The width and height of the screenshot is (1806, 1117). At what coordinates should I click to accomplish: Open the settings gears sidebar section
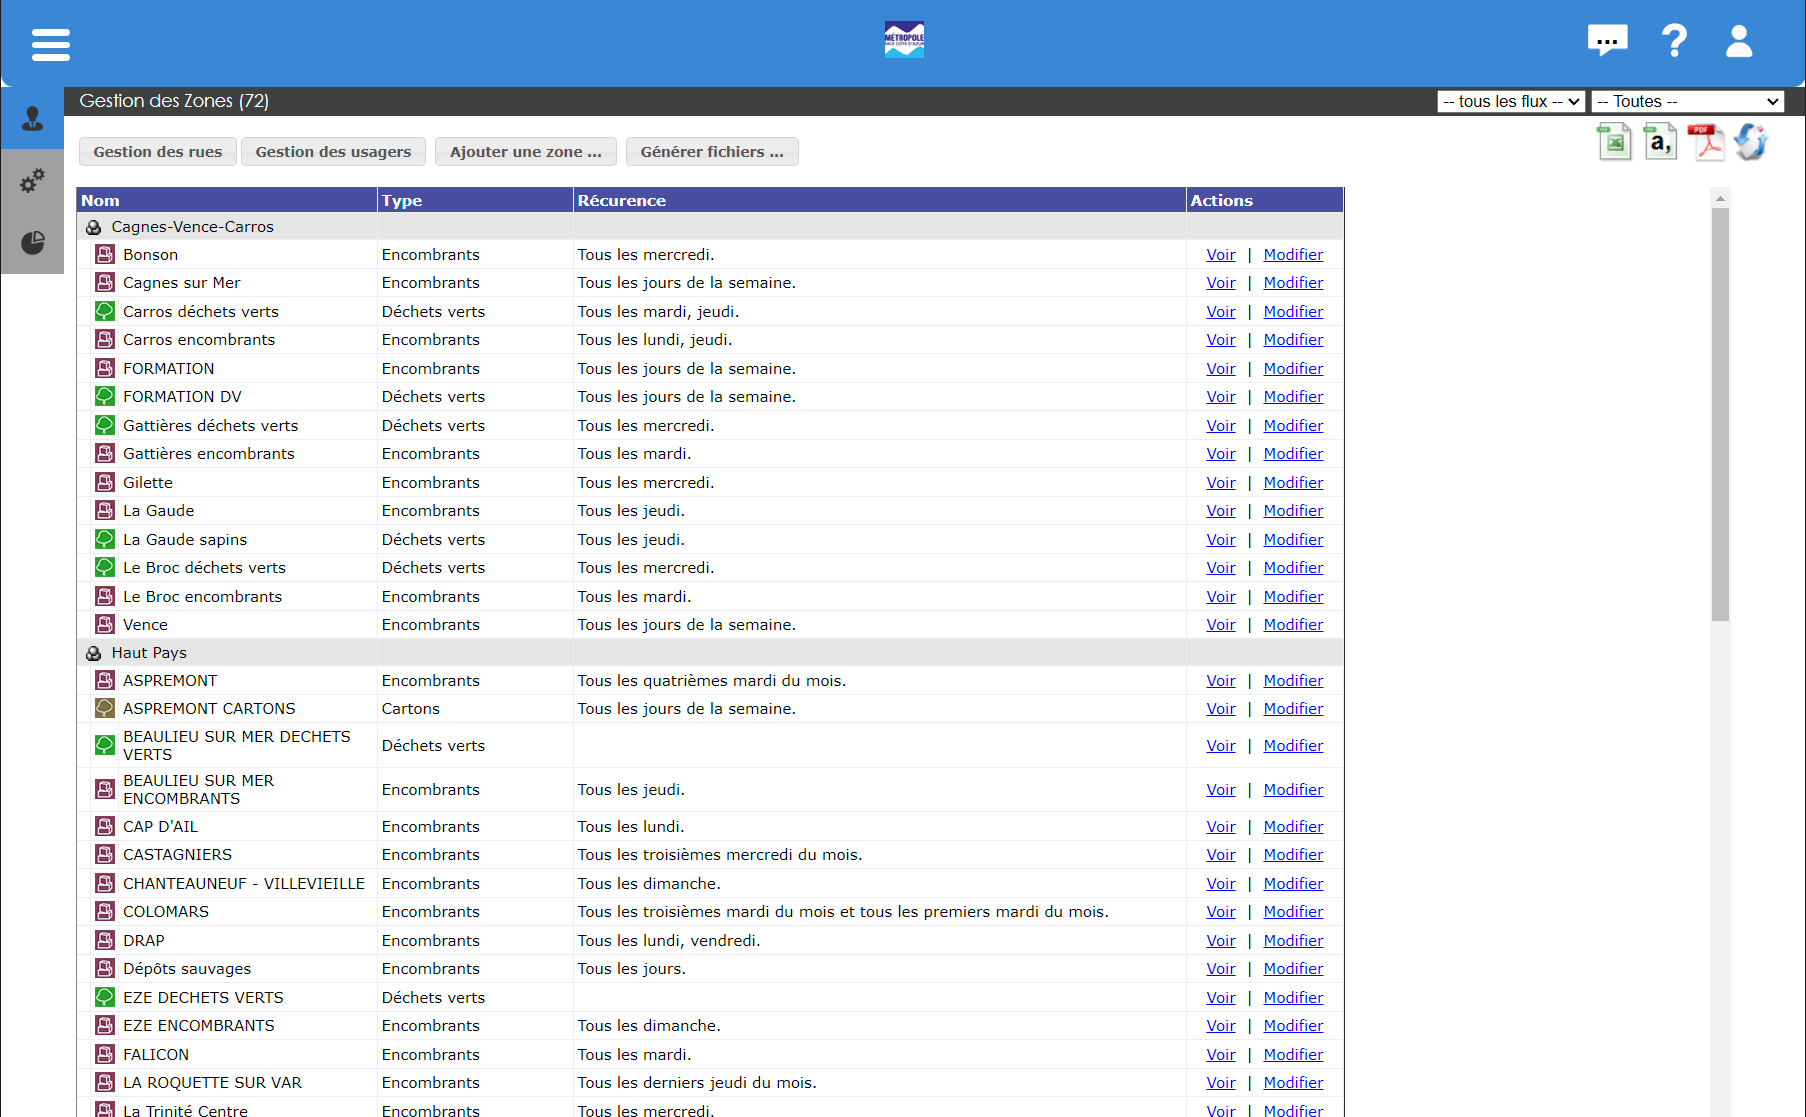[x=32, y=181]
